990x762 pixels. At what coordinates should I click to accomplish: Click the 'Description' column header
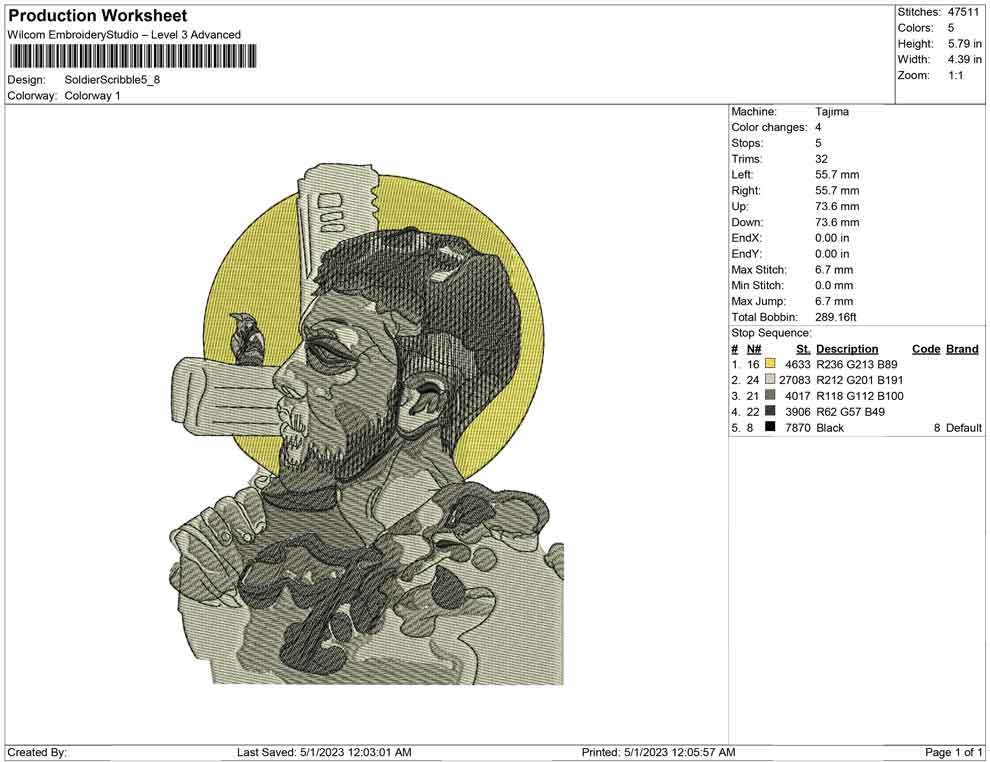coord(847,348)
